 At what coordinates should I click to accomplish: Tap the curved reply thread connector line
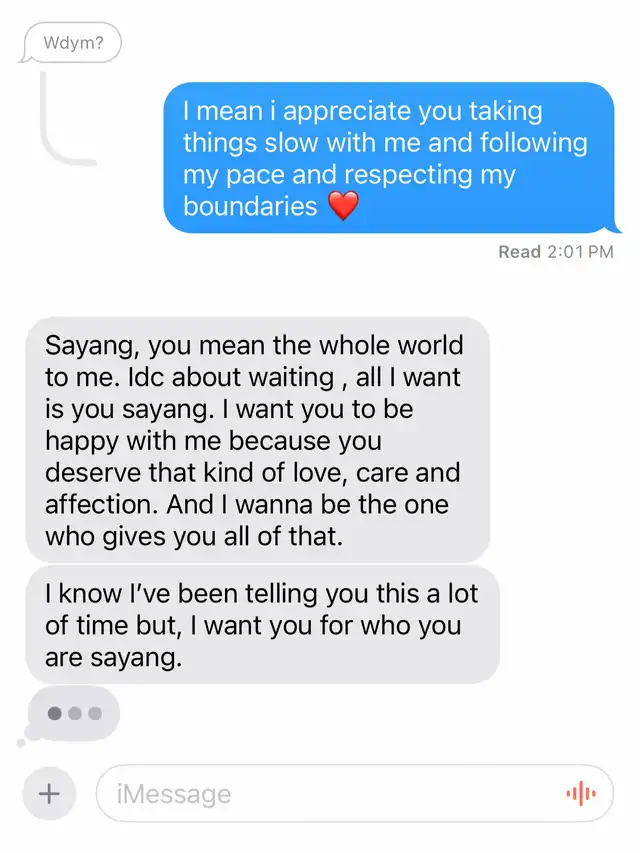click(x=63, y=119)
